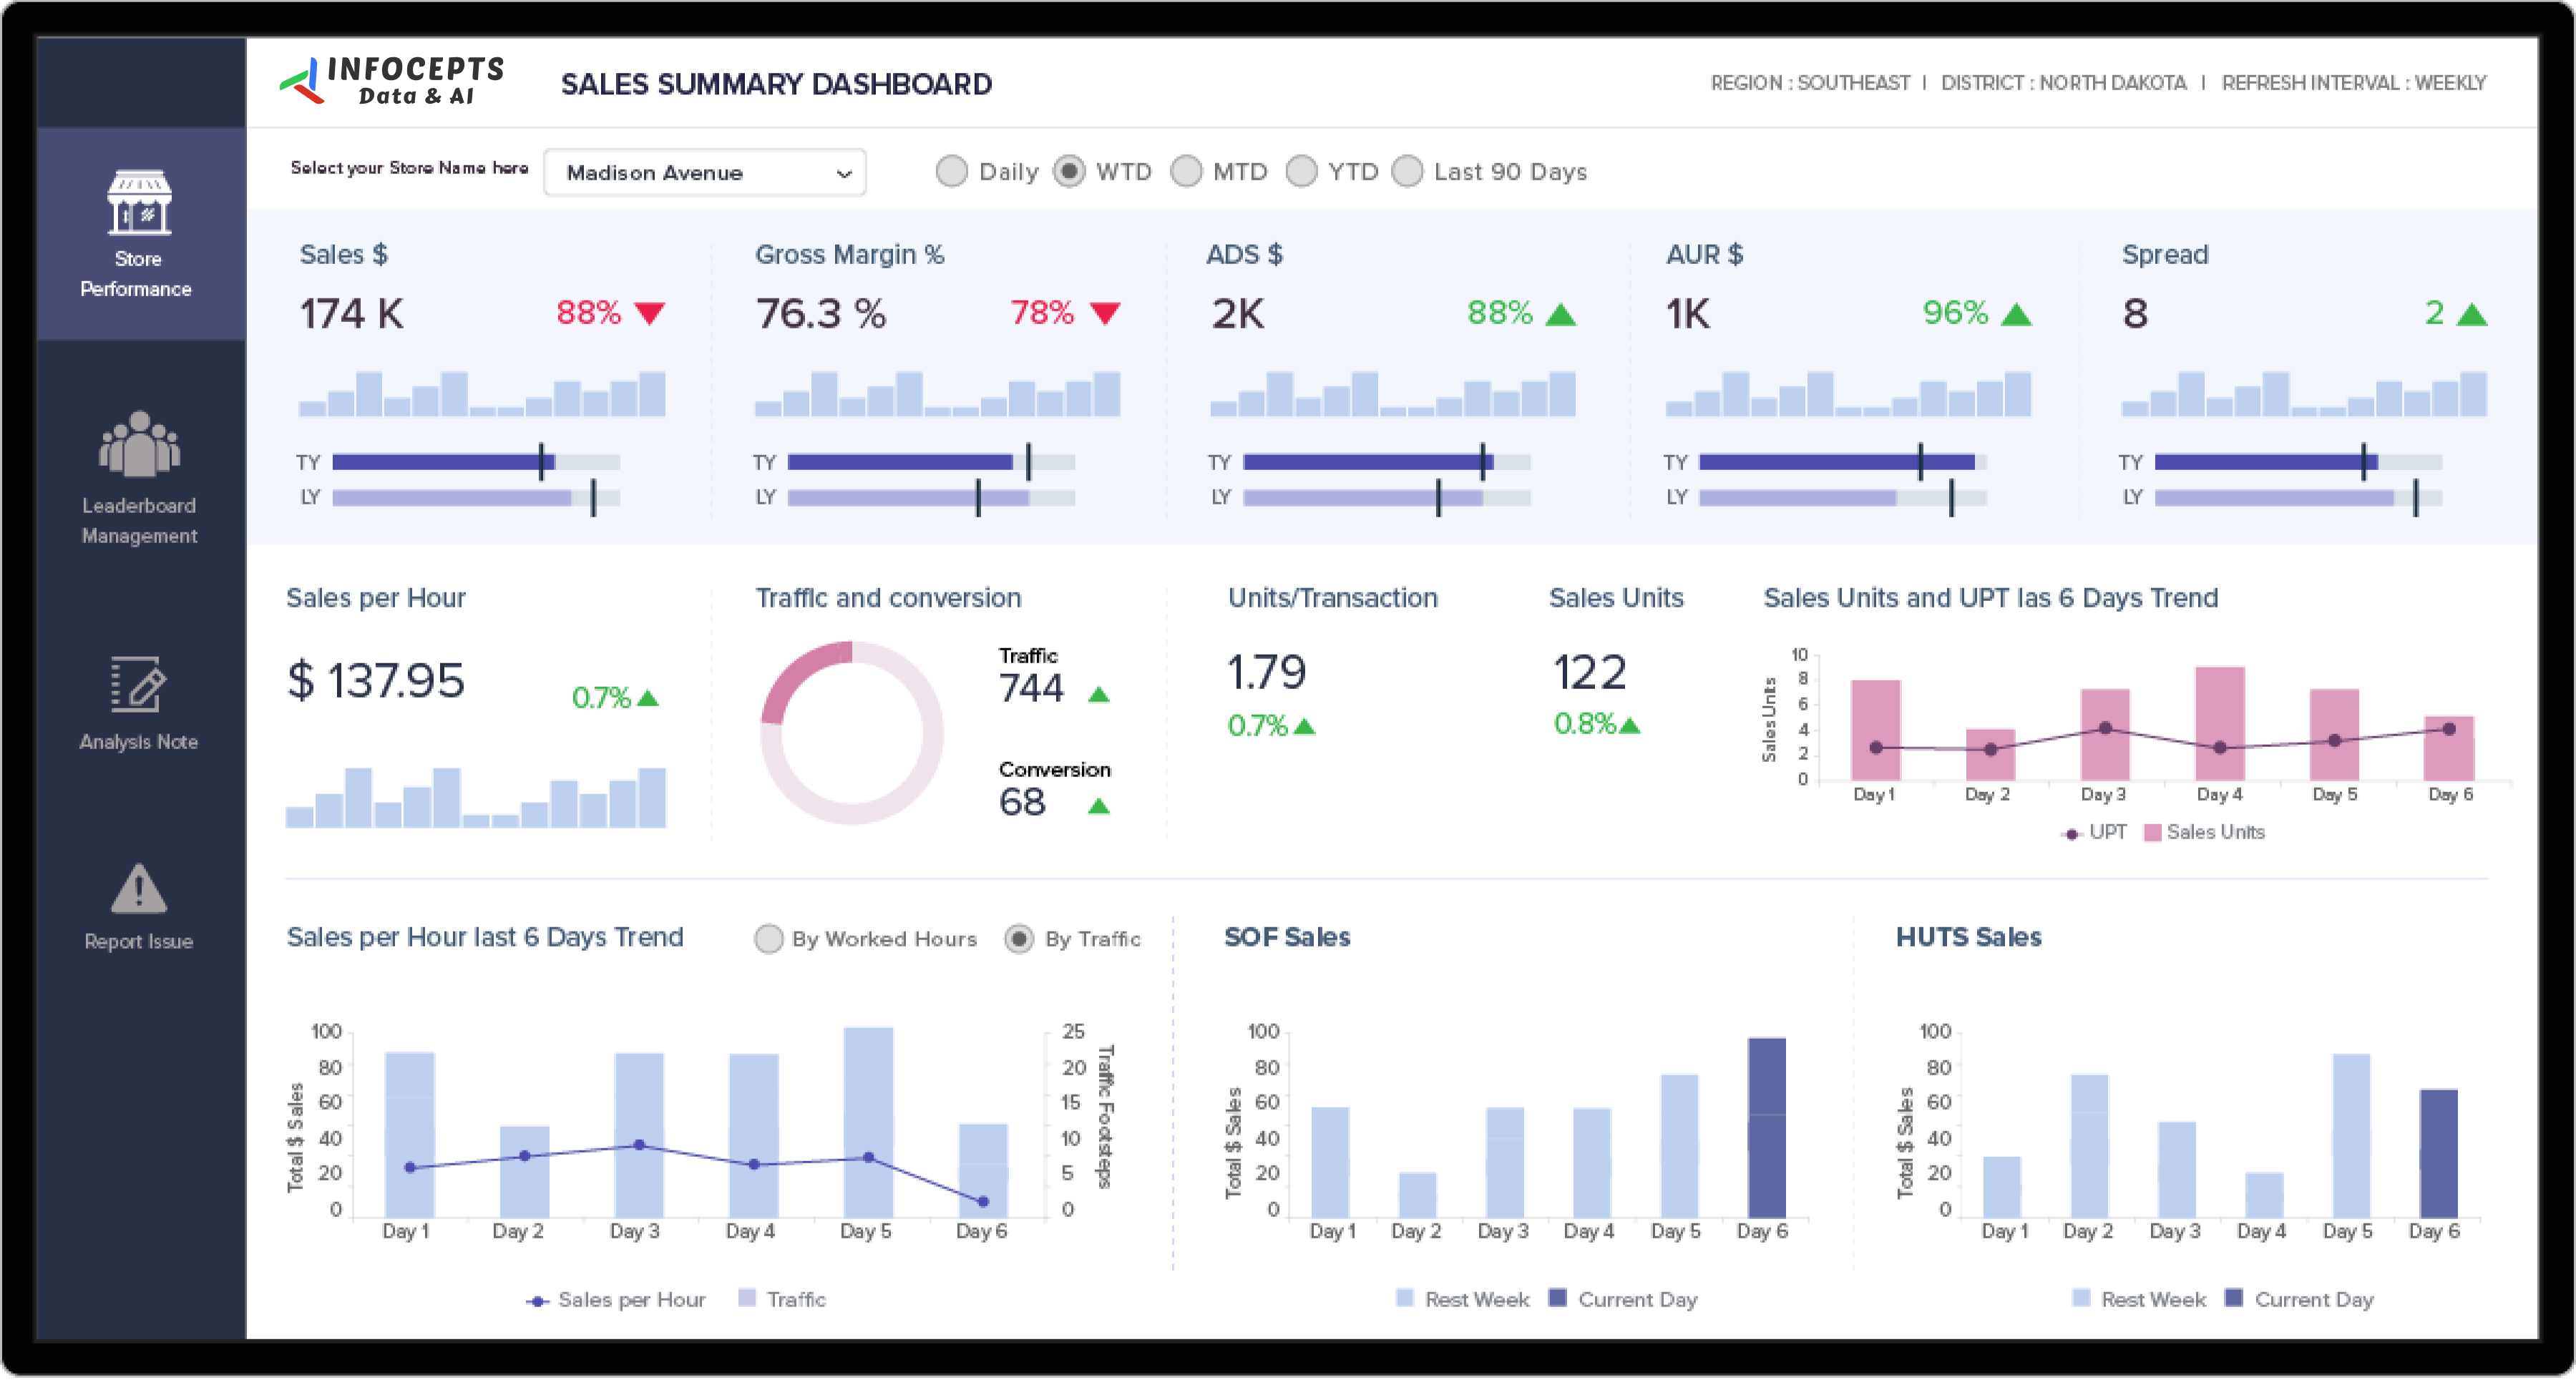Click the Sales per Hour legend entry
Viewport: 2576px width, 1380px height.
pos(616,1300)
